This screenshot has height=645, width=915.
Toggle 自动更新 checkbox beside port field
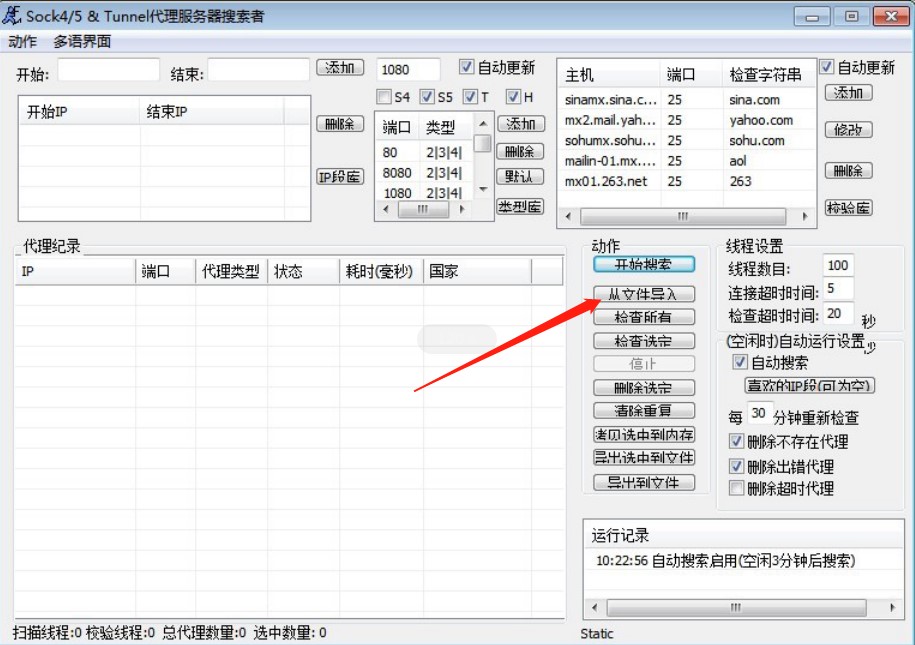(x=466, y=67)
